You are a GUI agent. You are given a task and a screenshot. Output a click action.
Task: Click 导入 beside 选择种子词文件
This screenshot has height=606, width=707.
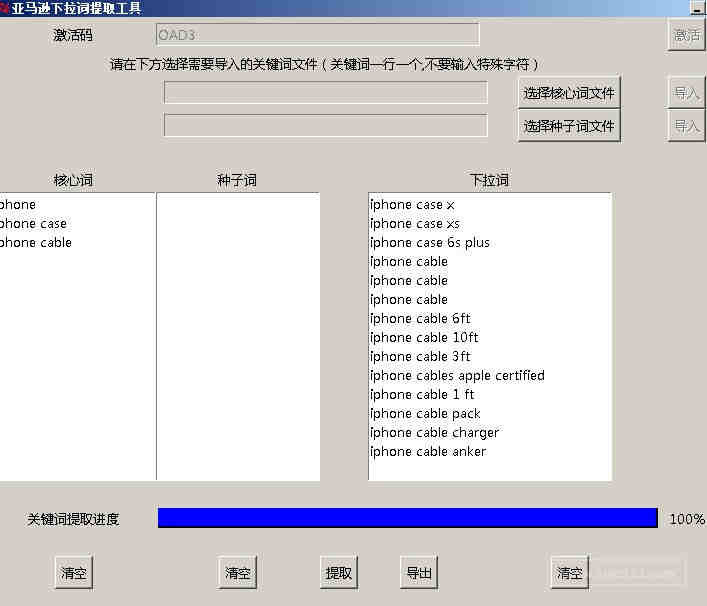[x=686, y=126]
